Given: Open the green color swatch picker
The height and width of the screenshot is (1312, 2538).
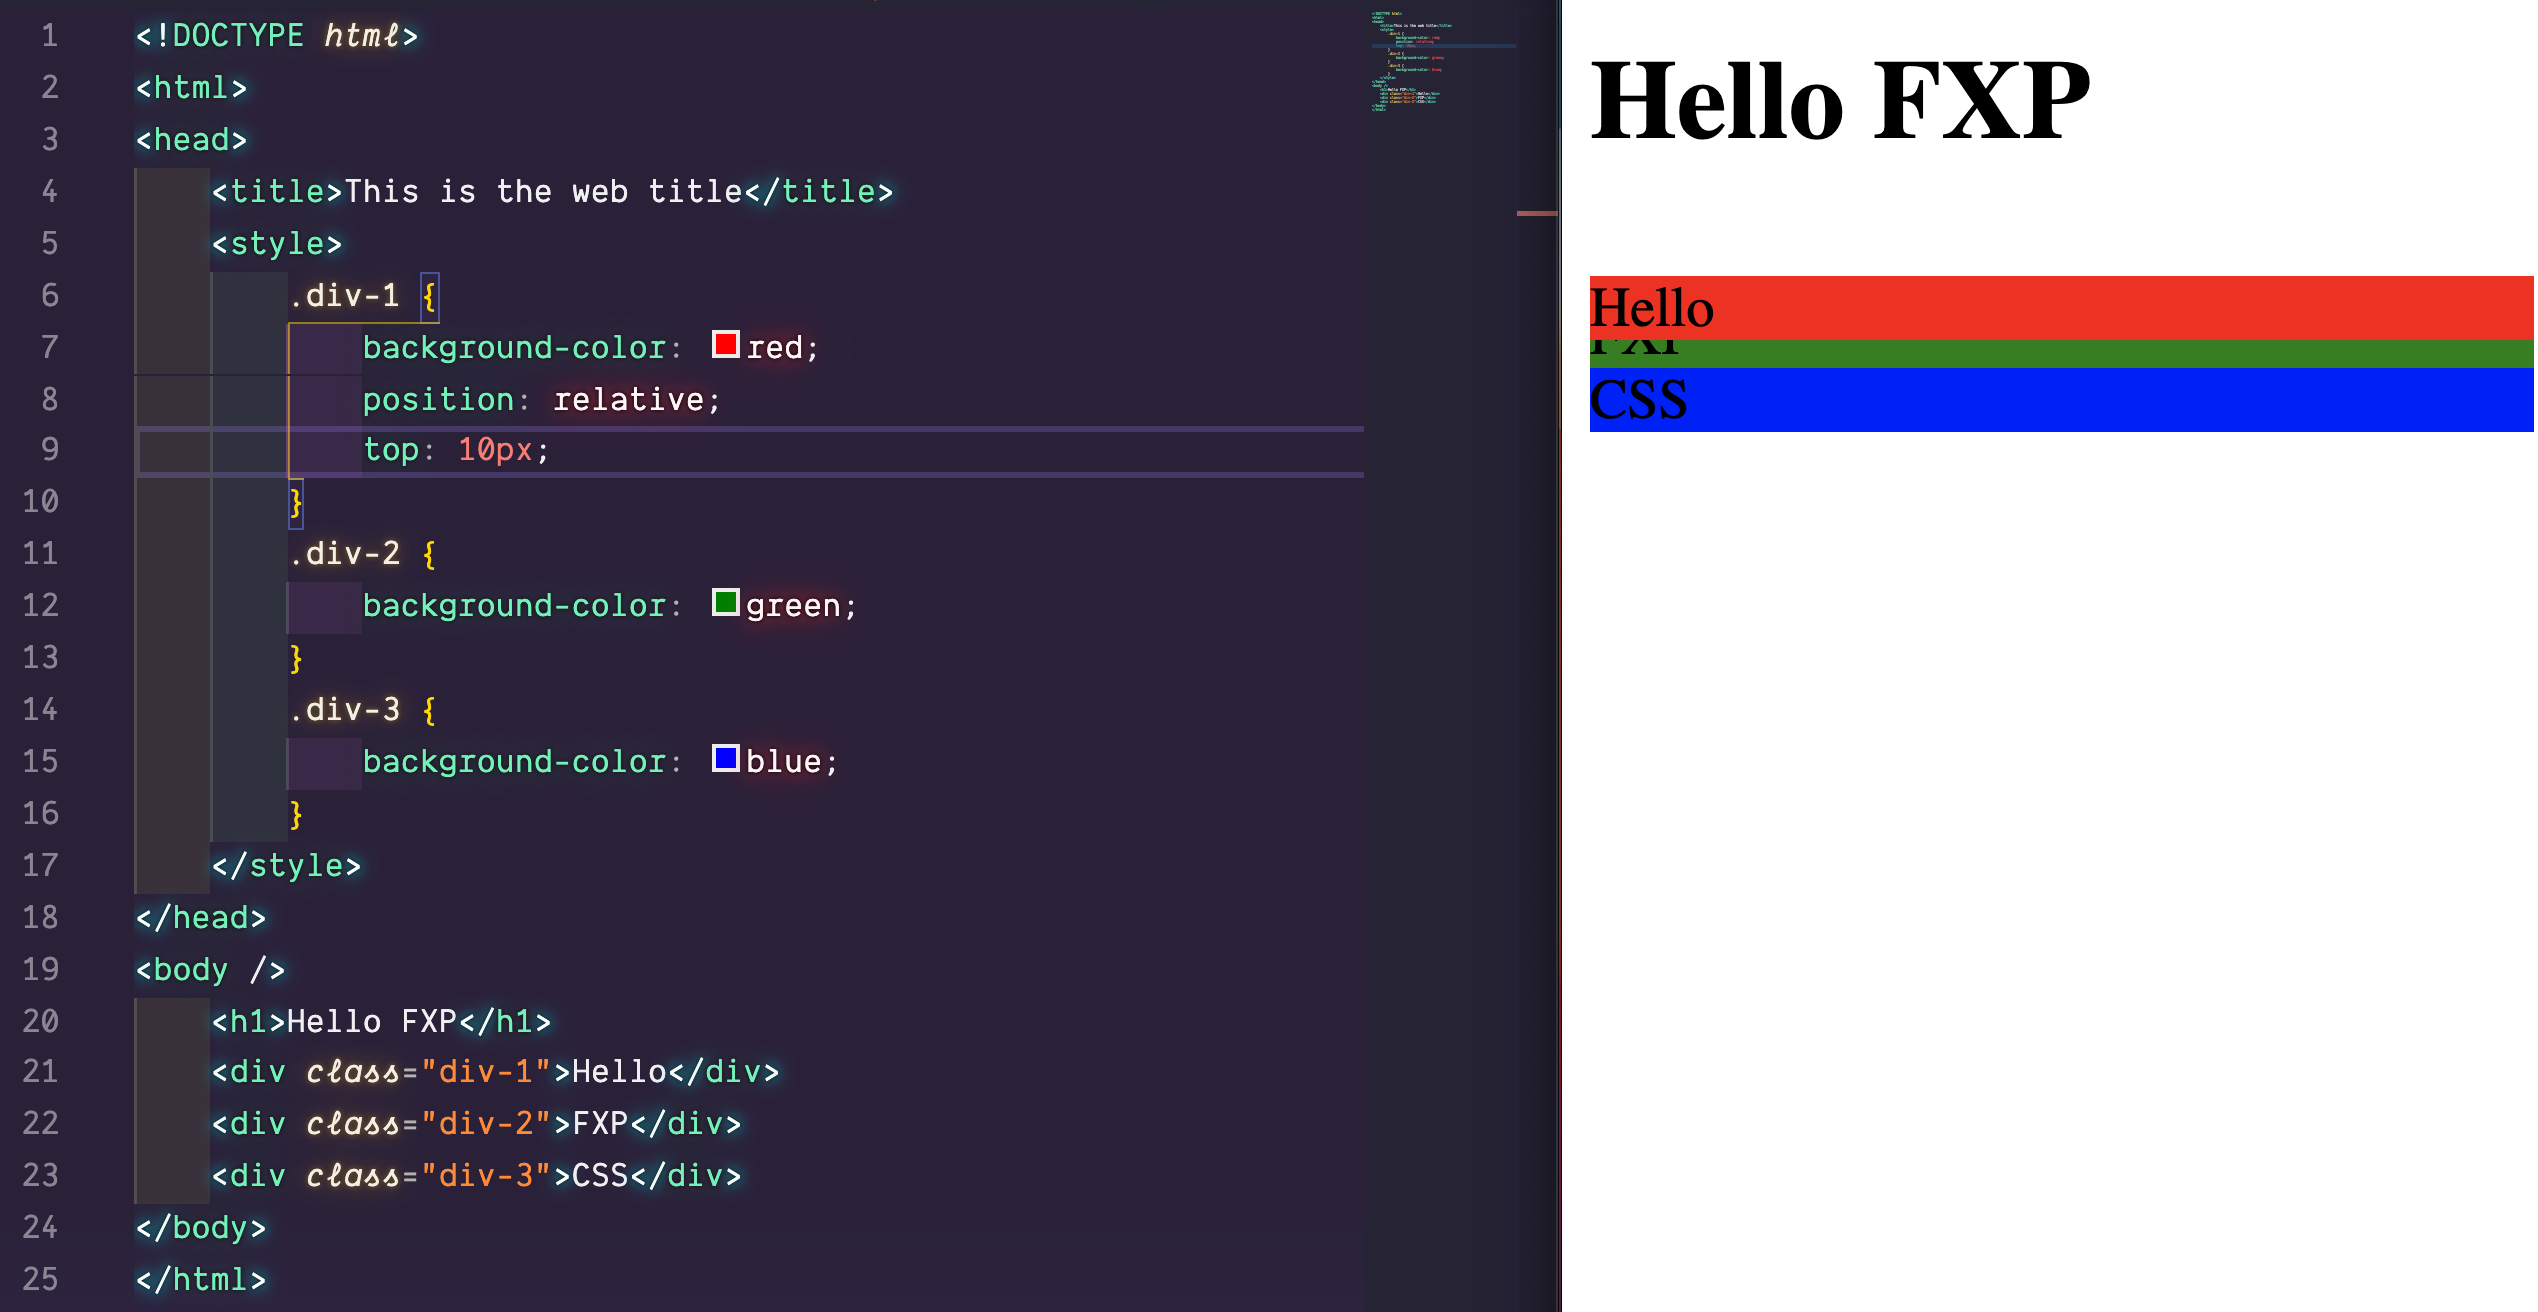Looking at the screenshot, I should tap(725, 603).
